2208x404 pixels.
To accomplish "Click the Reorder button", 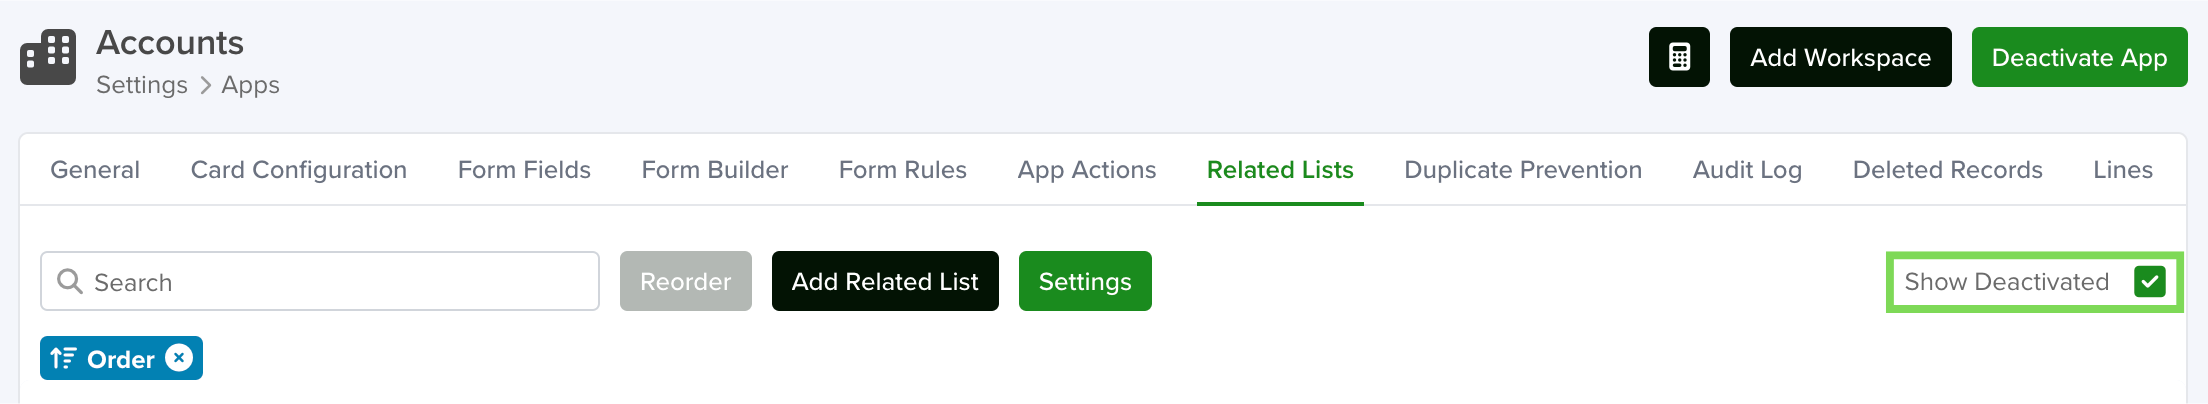I will click(686, 281).
